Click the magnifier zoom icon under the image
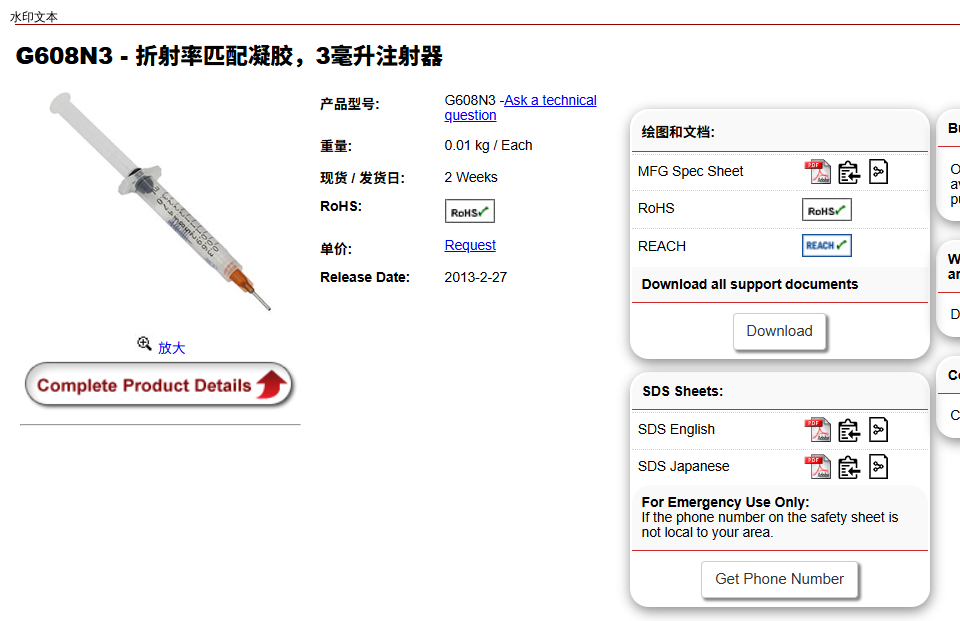The width and height of the screenshot is (960, 621). click(x=144, y=344)
